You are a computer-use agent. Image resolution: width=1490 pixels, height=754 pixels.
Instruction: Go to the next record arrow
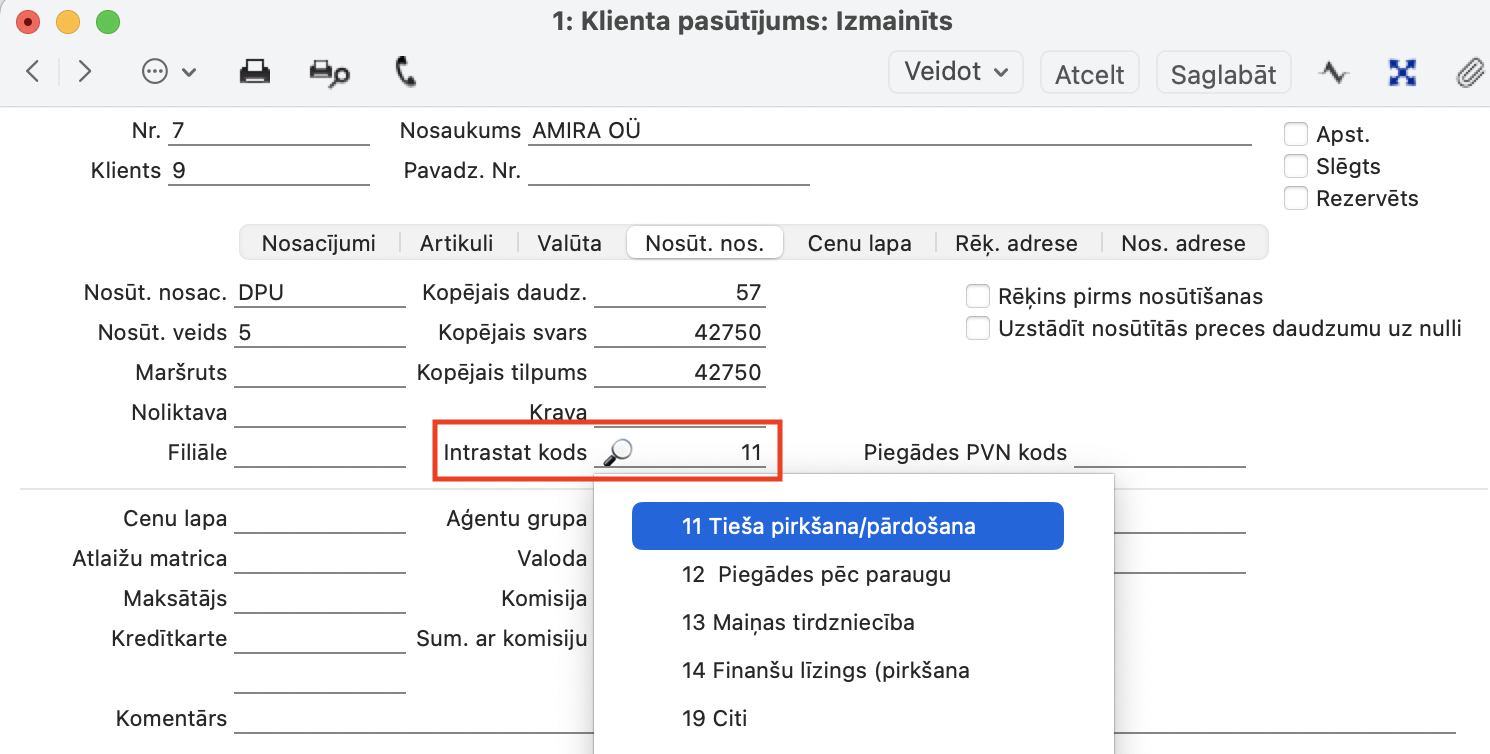(x=85, y=72)
